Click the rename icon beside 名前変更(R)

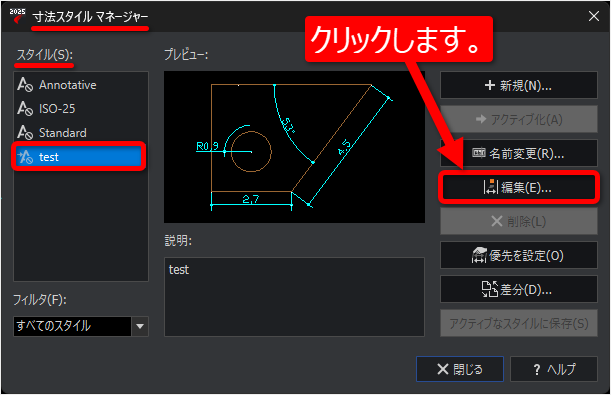coord(479,153)
